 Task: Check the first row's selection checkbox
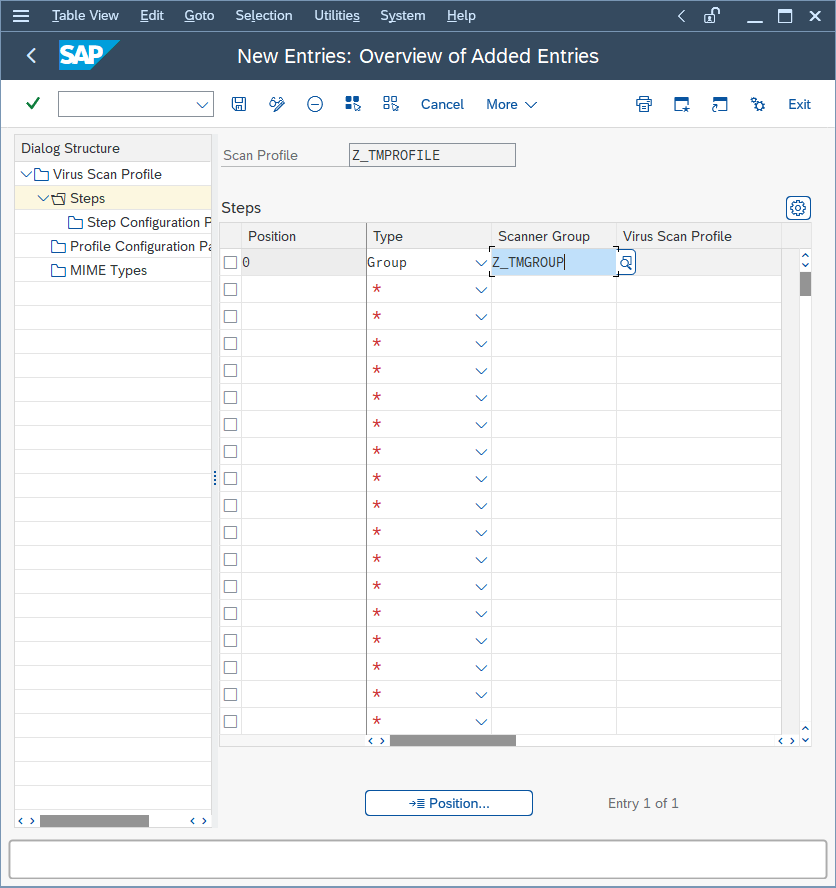(x=229, y=261)
